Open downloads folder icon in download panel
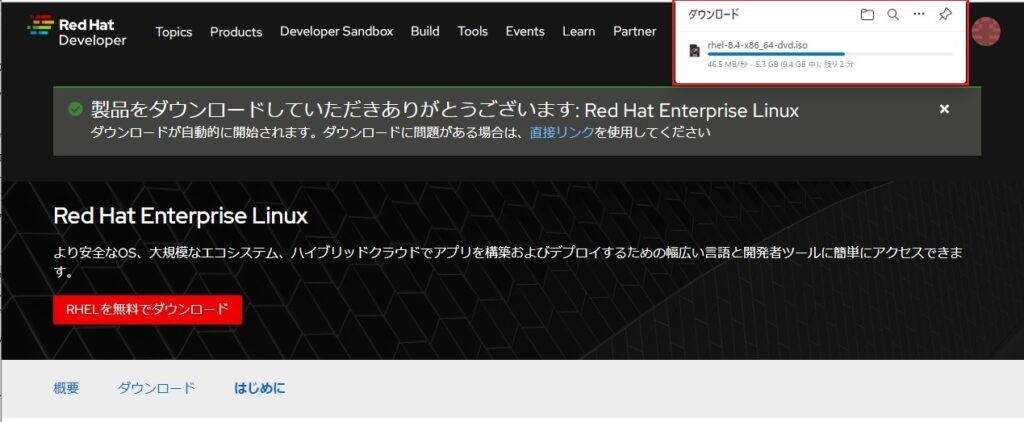This screenshot has height=422, width=1024. [x=867, y=14]
